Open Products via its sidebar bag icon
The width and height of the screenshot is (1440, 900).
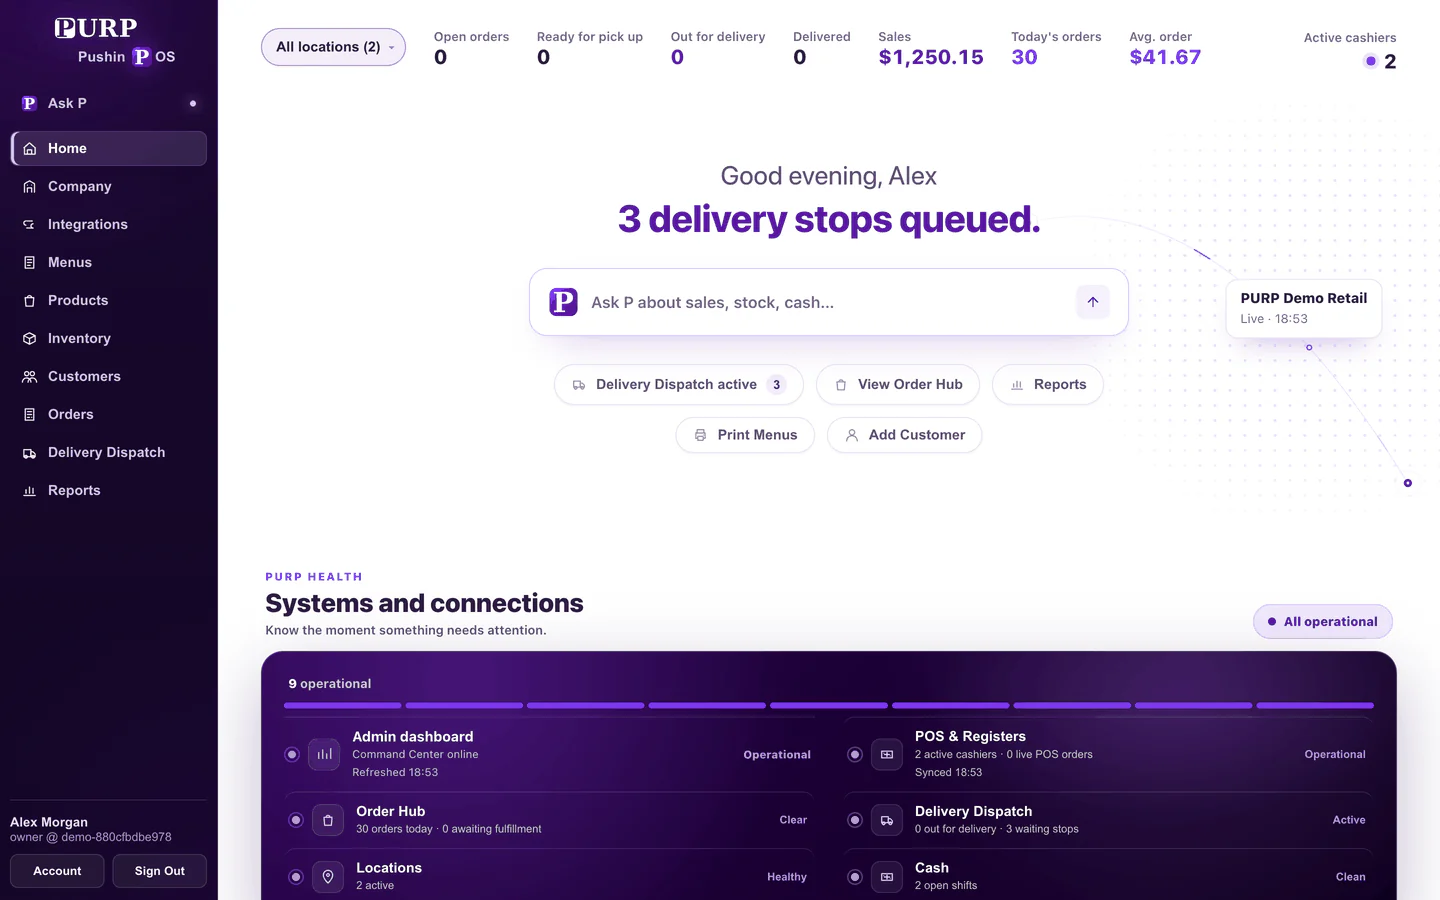(x=30, y=301)
